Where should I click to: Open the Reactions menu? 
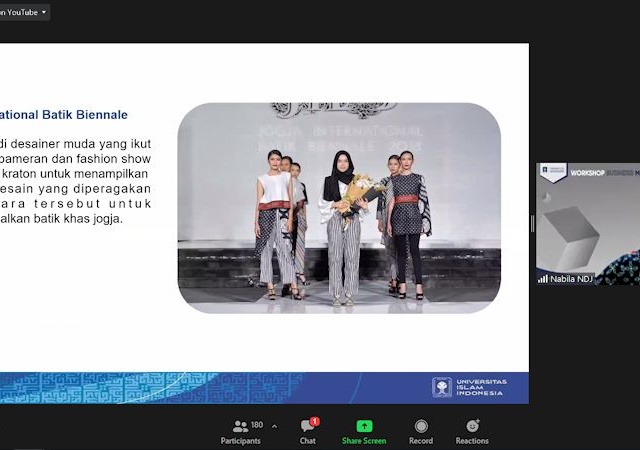point(472,432)
